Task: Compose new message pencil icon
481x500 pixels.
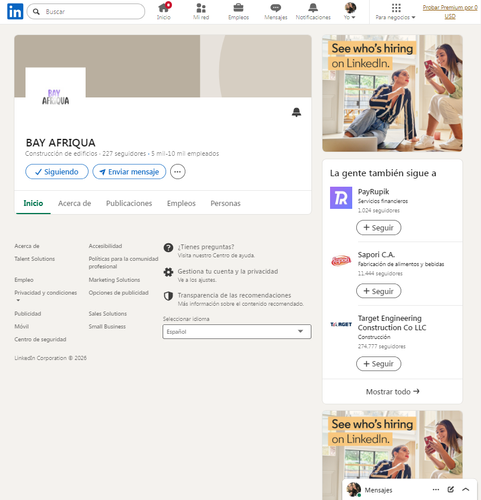Action: coord(451,490)
